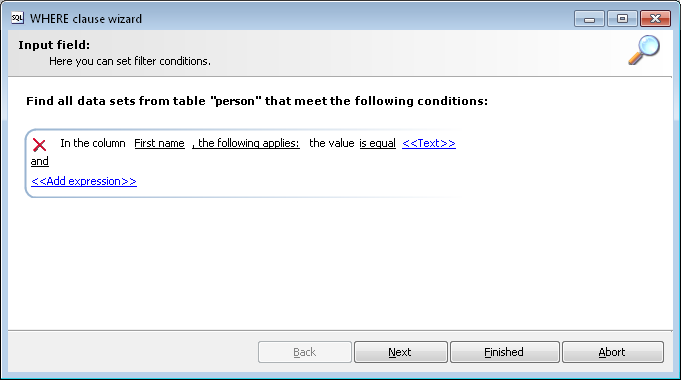
Task: Maximize the WHERE clause wizard window
Action: tap(622, 19)
